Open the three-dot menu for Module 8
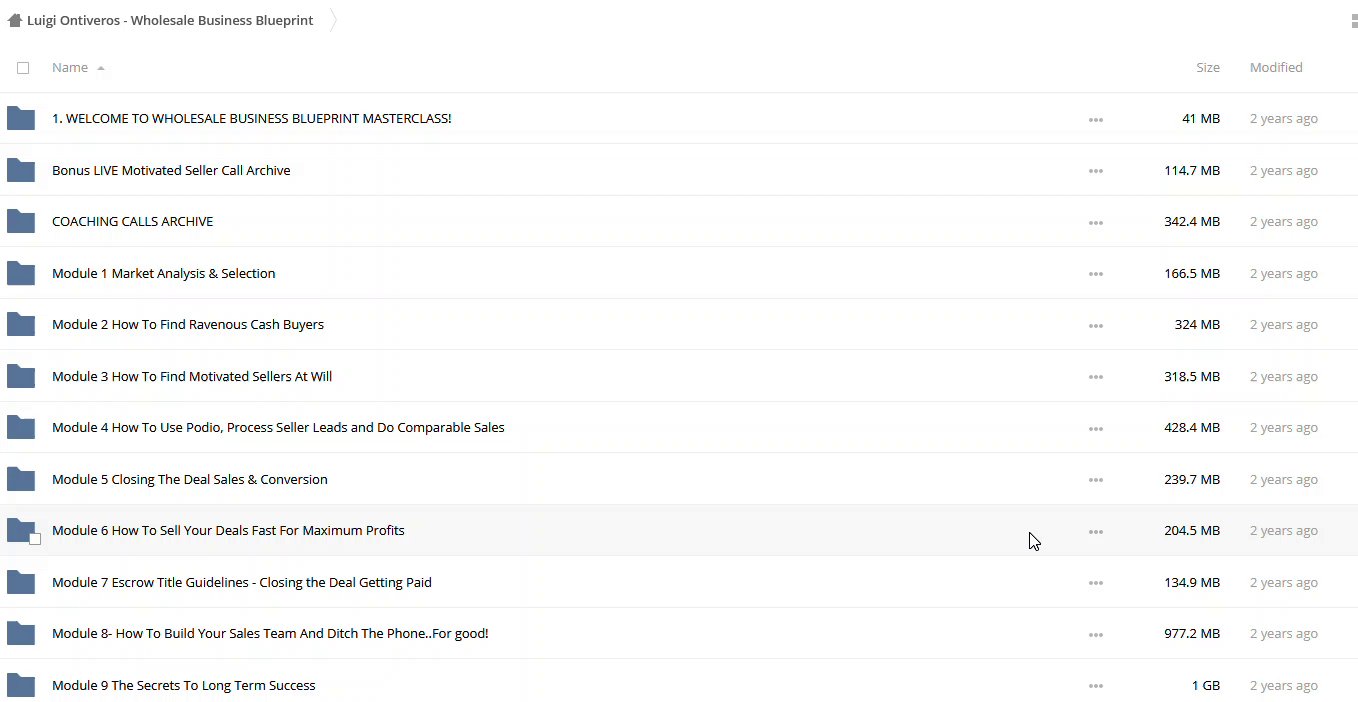1358x702 pixels. pos(1096,634)
